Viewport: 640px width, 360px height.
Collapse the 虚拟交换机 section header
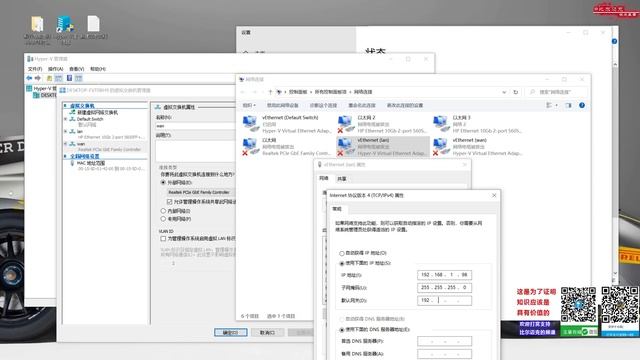[82, 106]
